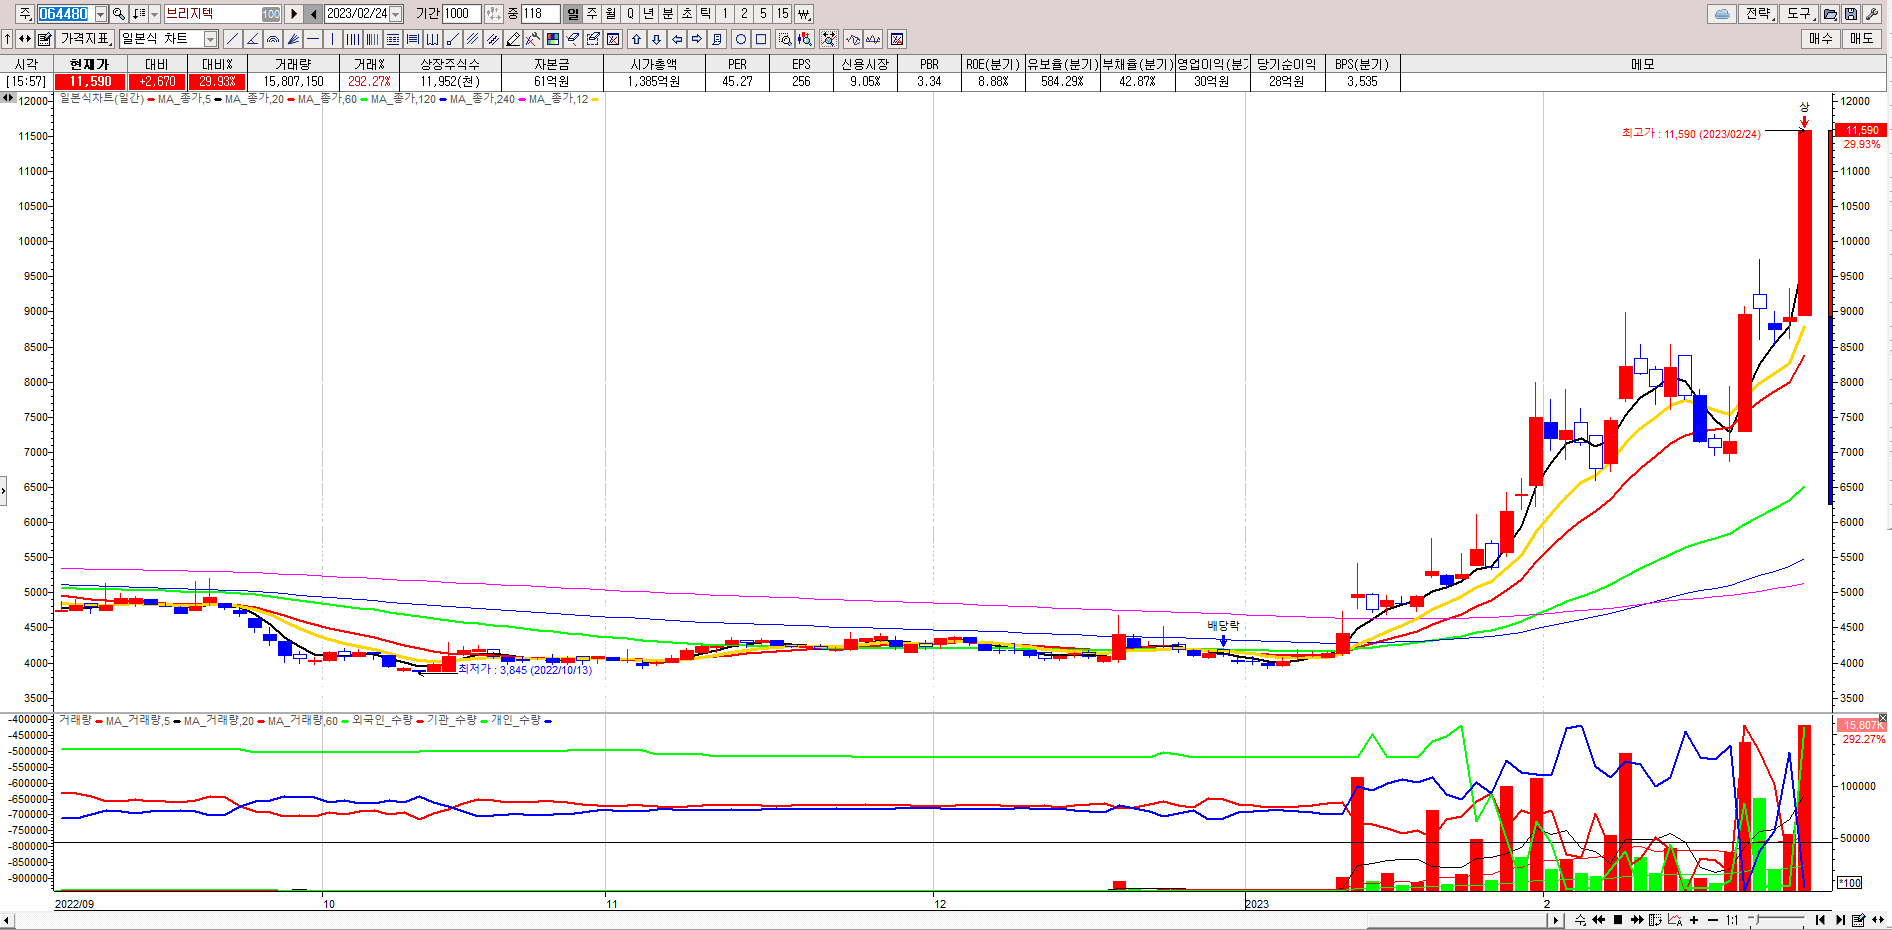Click the 시가총액 column header
This screenshot has height=930, width=1892.
[x=654, y=64]
